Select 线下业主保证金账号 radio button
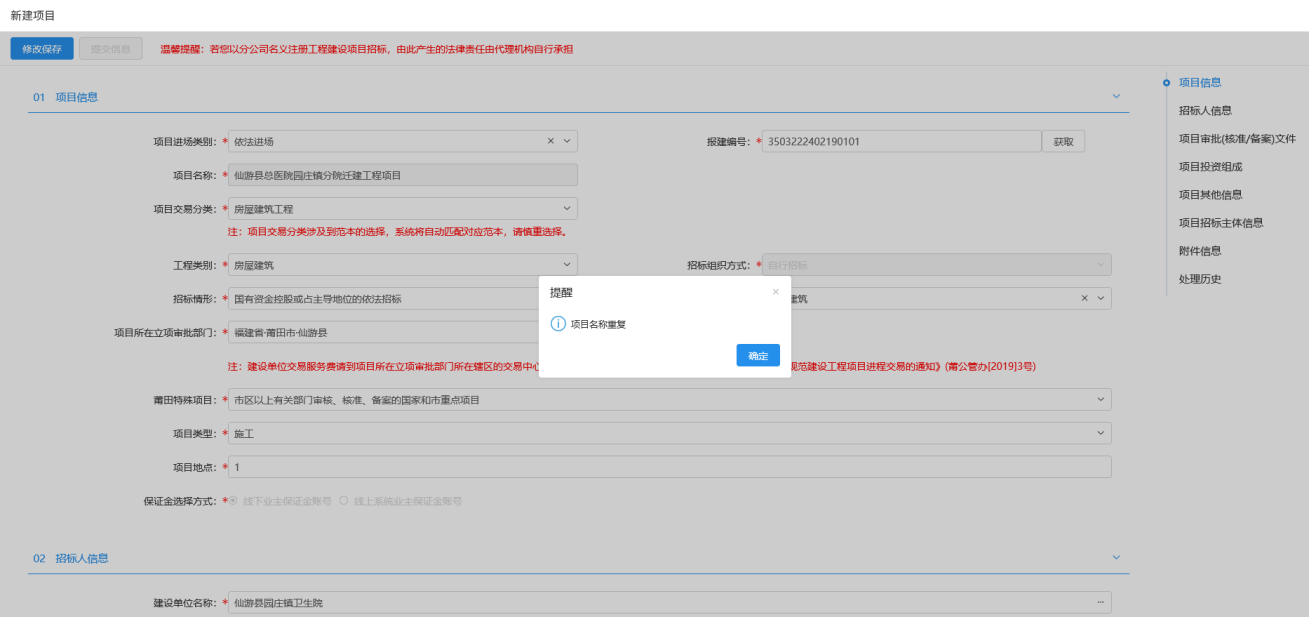The width and height of the screenshot is (1310, 617). click(233, 501)
